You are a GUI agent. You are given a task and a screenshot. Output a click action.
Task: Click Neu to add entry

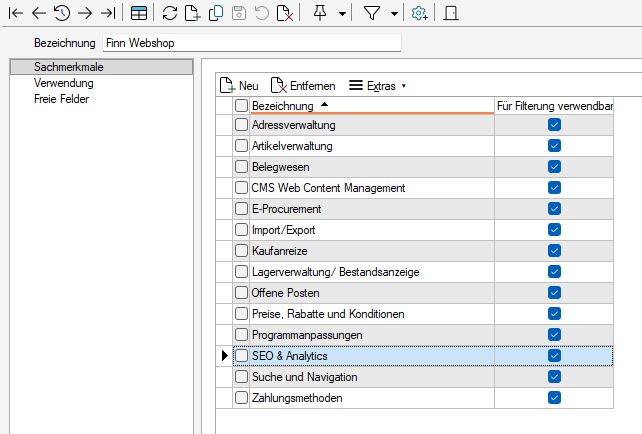pyautogui.click(x=239, y=86)
